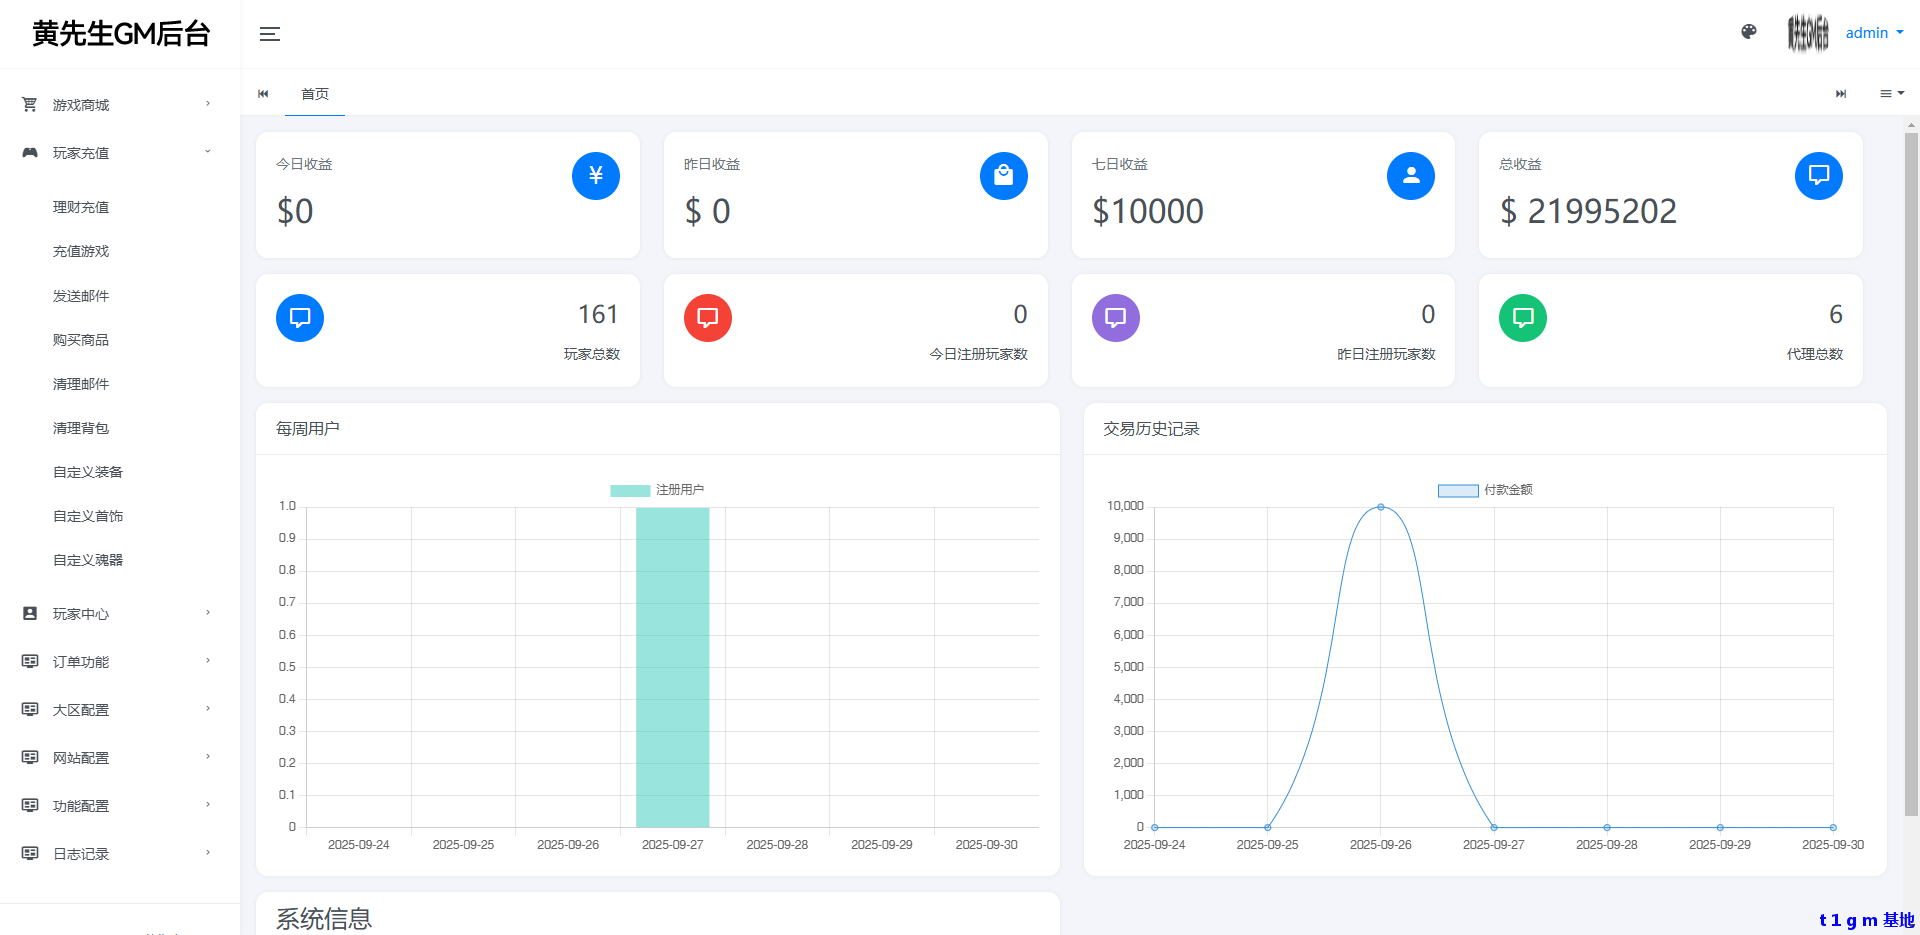Viewport: 1920px width, 935px height.
Task: Click the green chat icon for agent total
Action: click(x=1522, y=318)
